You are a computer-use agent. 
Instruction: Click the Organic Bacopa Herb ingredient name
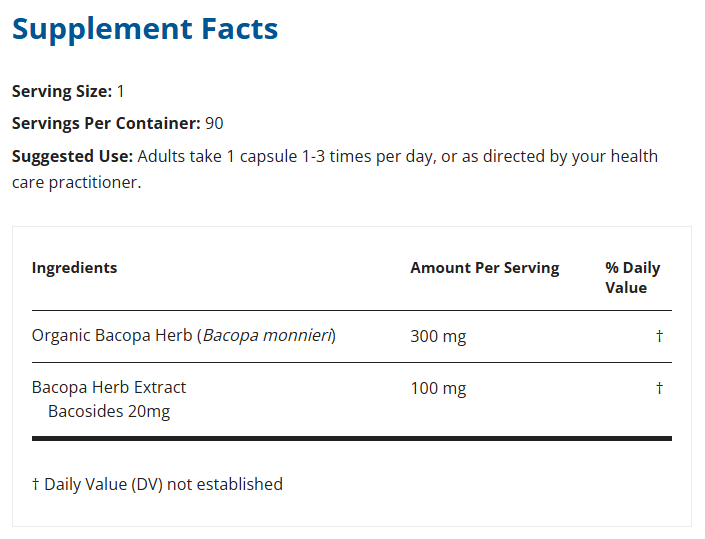112,336
